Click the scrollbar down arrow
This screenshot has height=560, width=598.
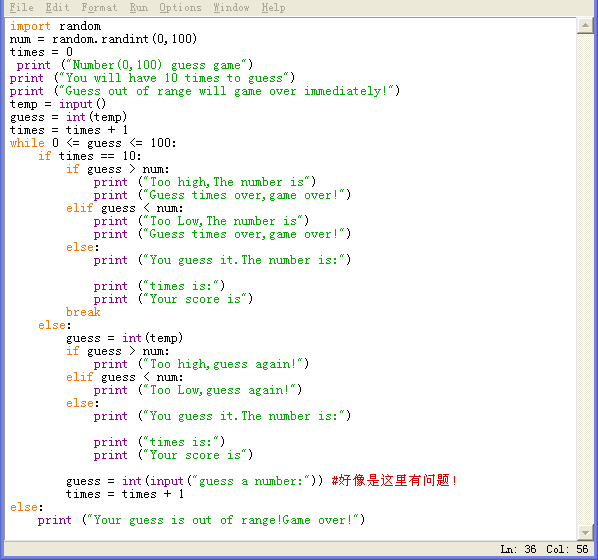tap(585, 532)
